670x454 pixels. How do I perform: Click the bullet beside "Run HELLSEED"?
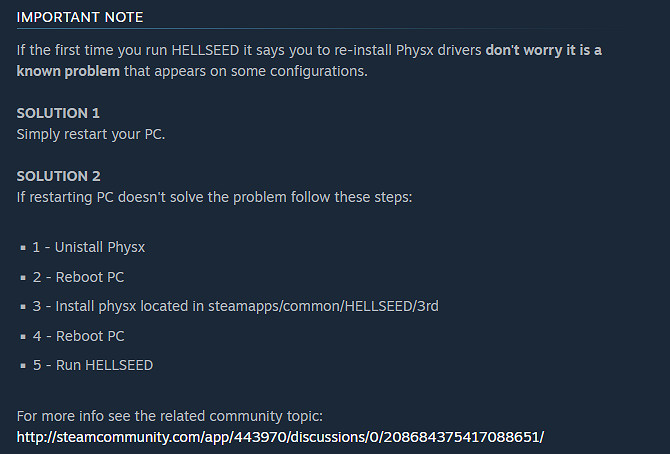(22, 366)
